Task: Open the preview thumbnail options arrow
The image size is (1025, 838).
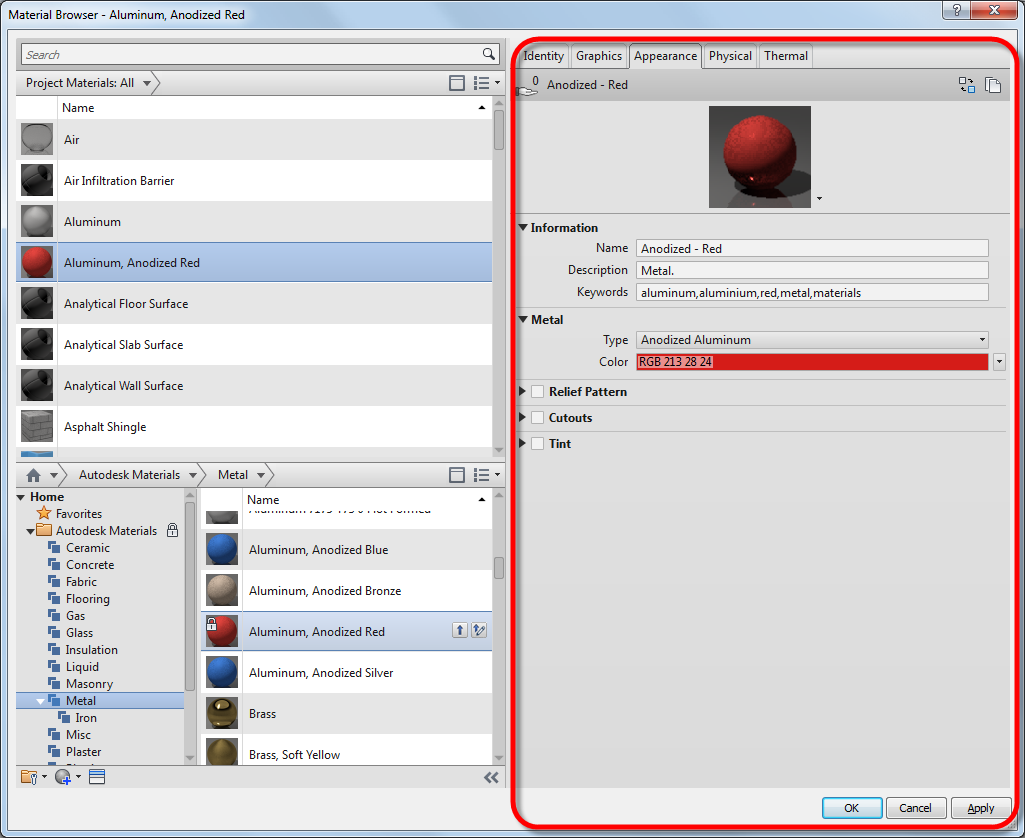Action: point(819,198)
